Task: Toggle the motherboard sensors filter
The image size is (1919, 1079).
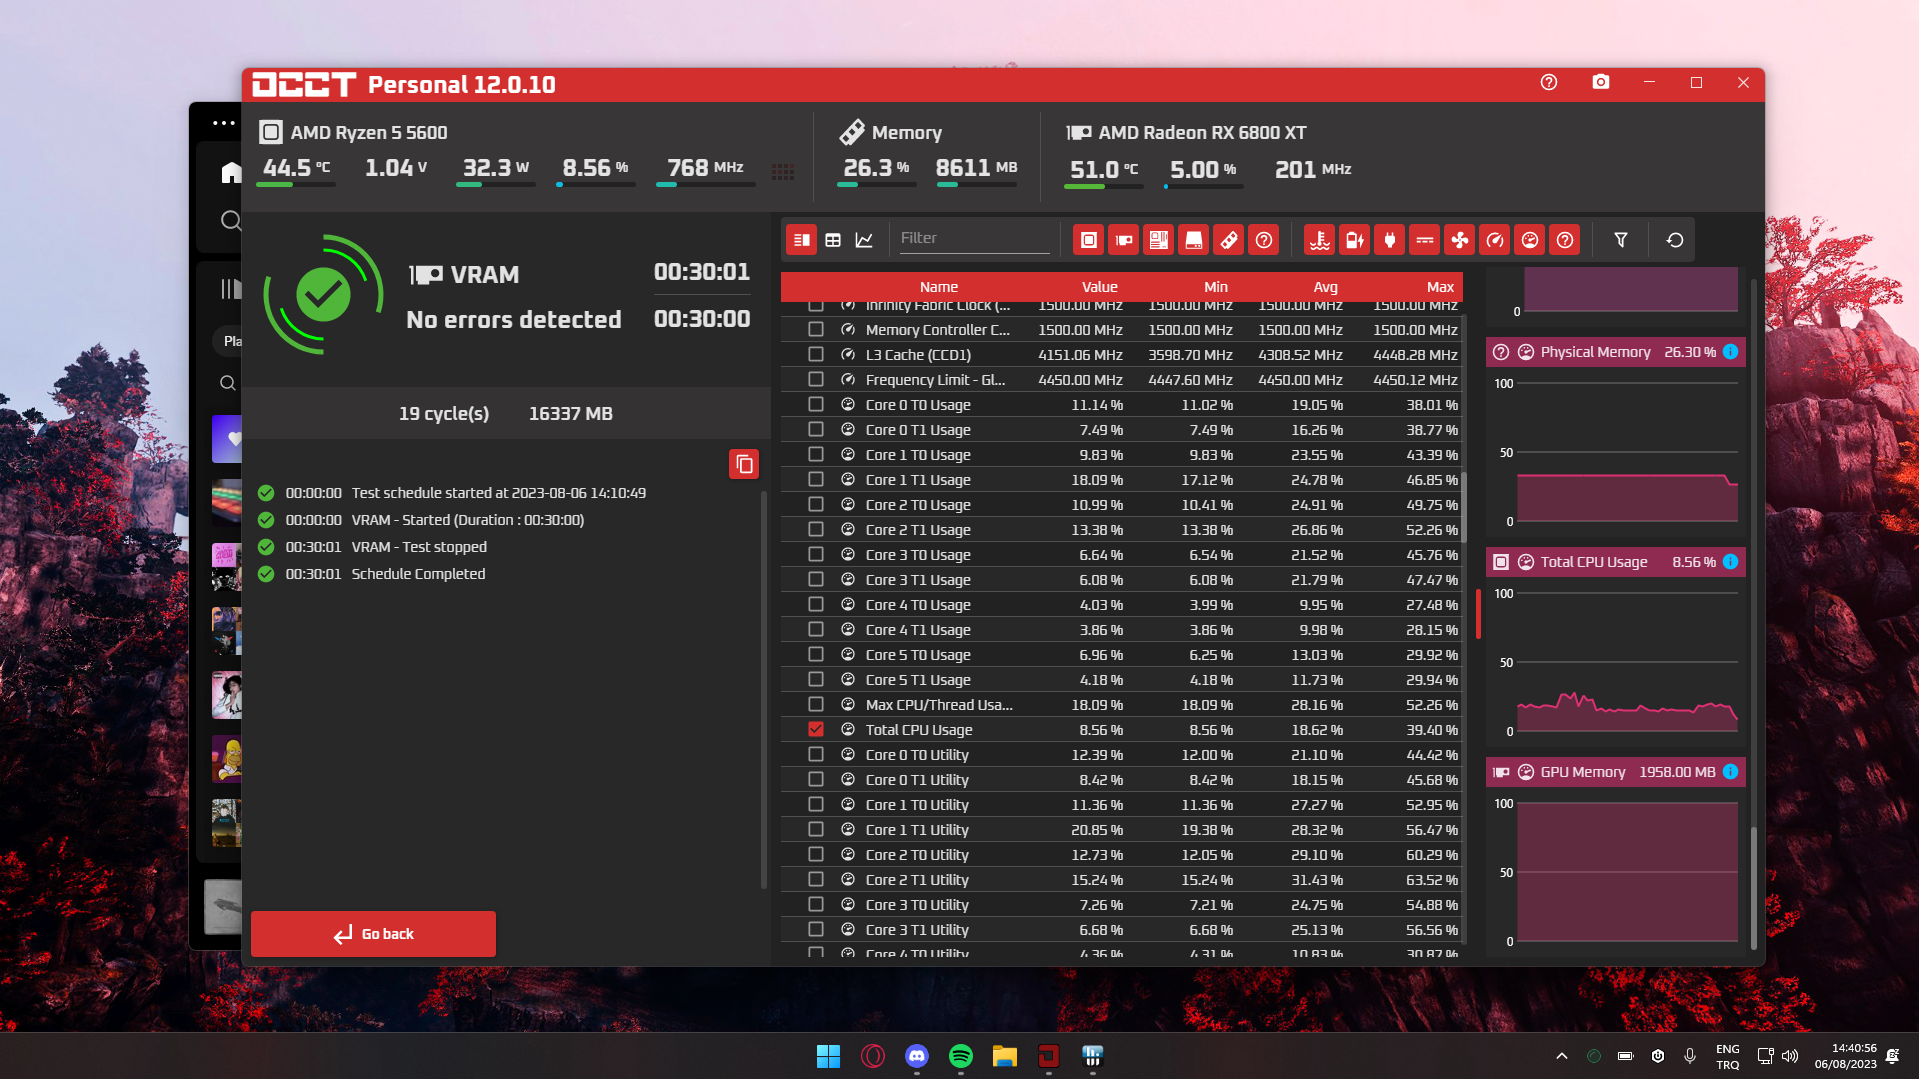Action: point(1158,240)
